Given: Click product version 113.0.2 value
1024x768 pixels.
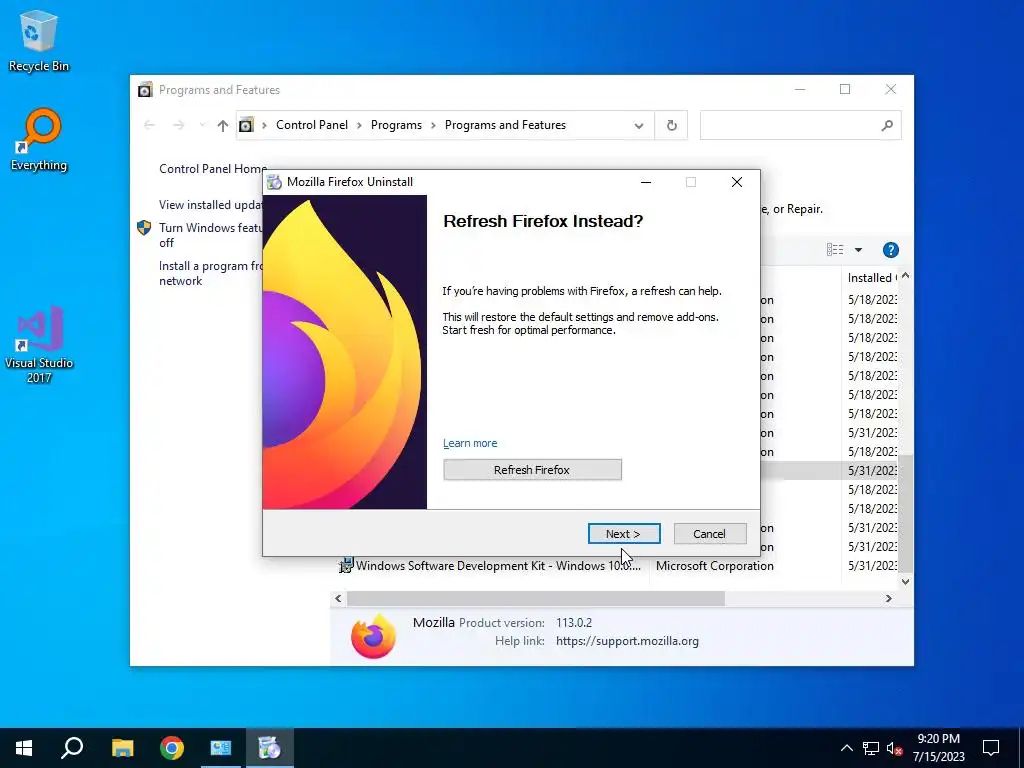Looking at the screenshot, I should (574, 622).
